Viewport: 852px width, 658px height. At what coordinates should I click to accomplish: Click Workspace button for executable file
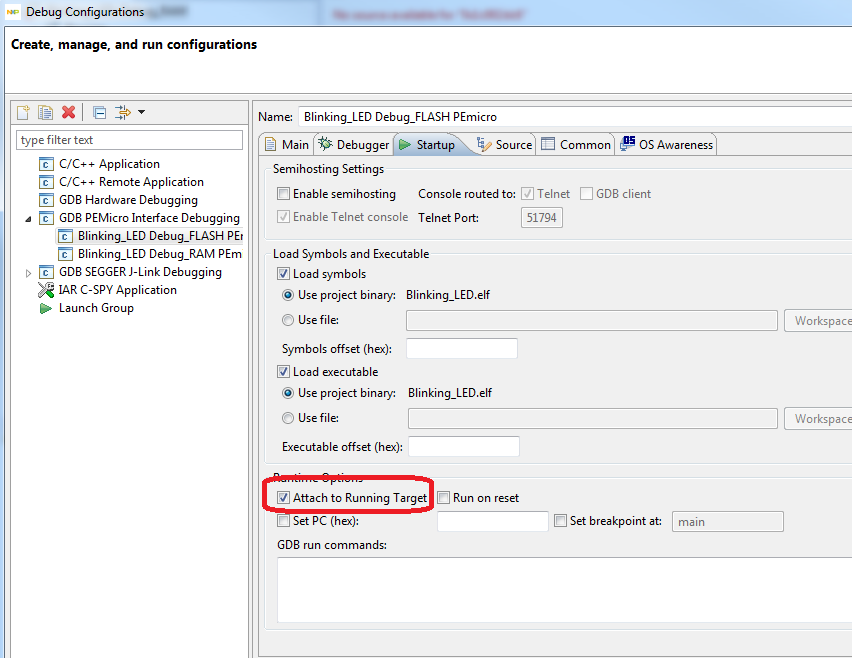(x=818, y=418)
